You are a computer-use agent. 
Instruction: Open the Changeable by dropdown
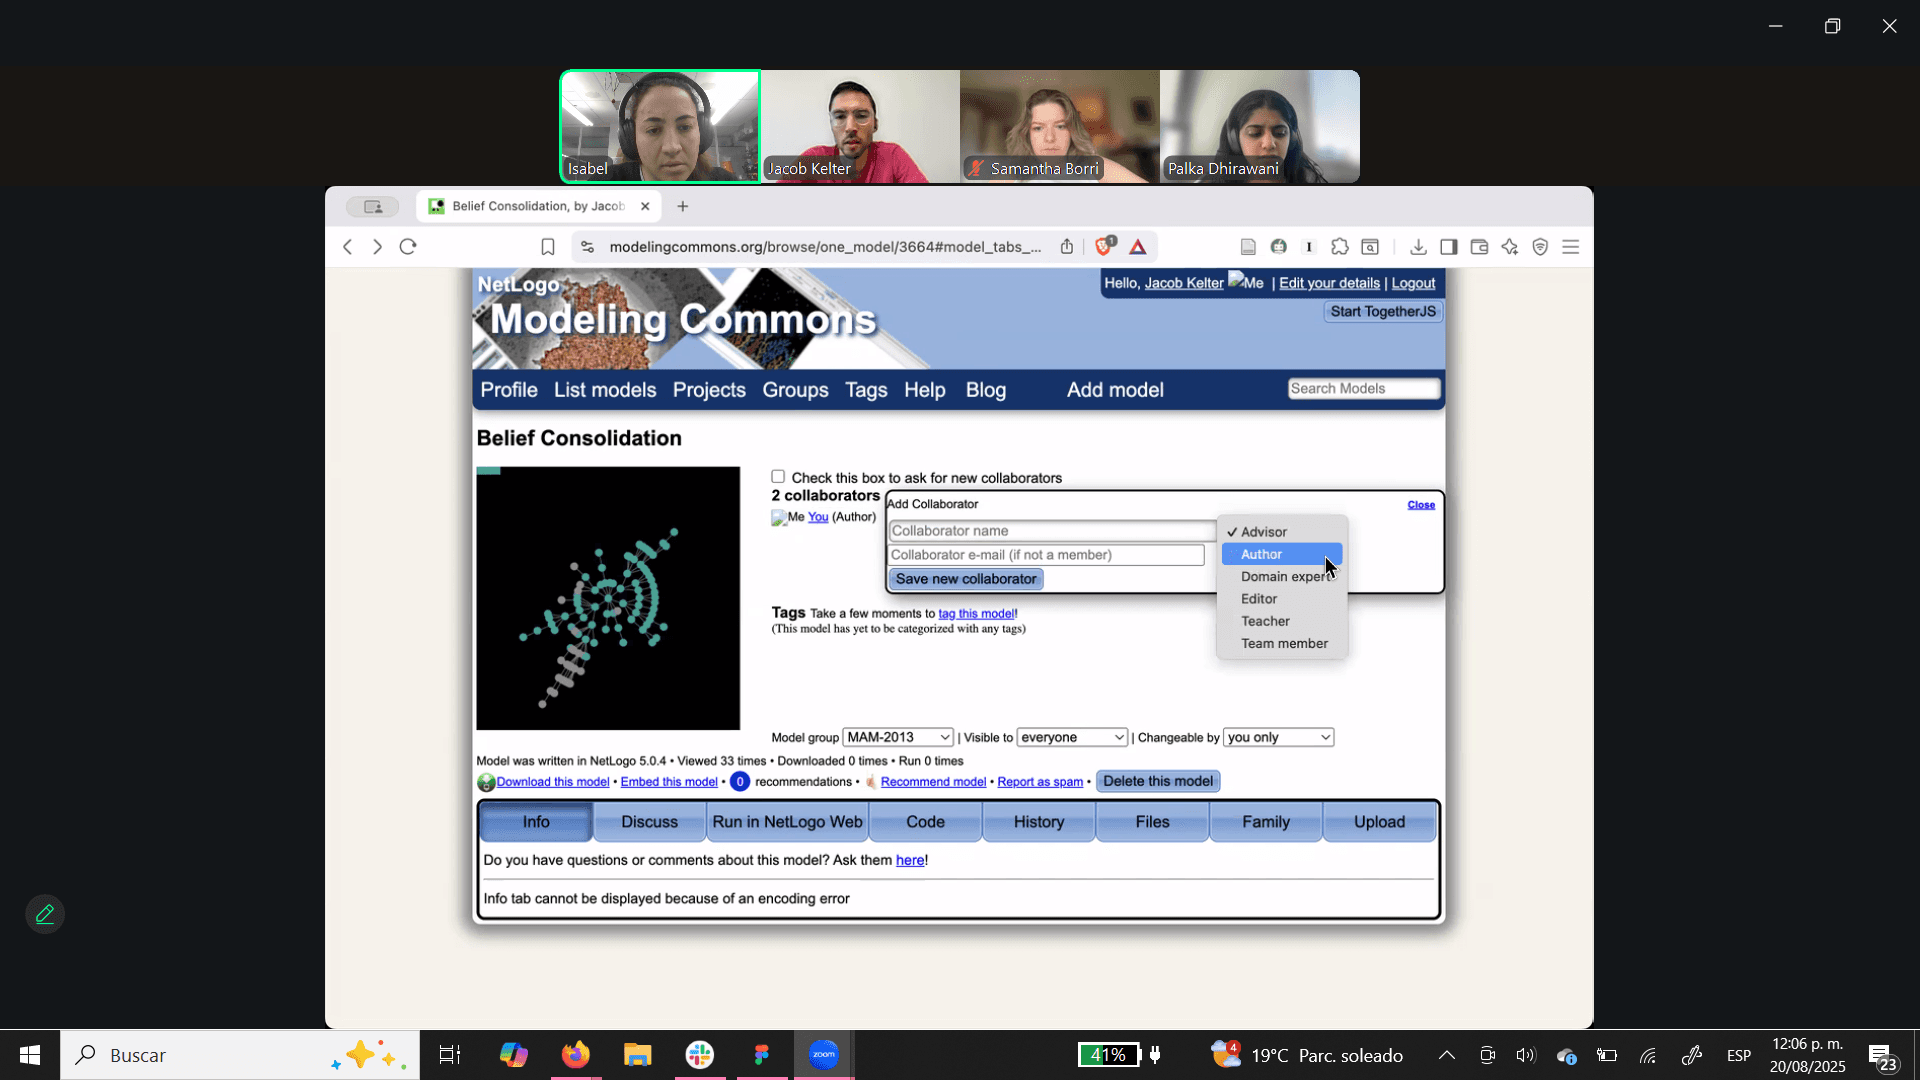pos(1278,737)
